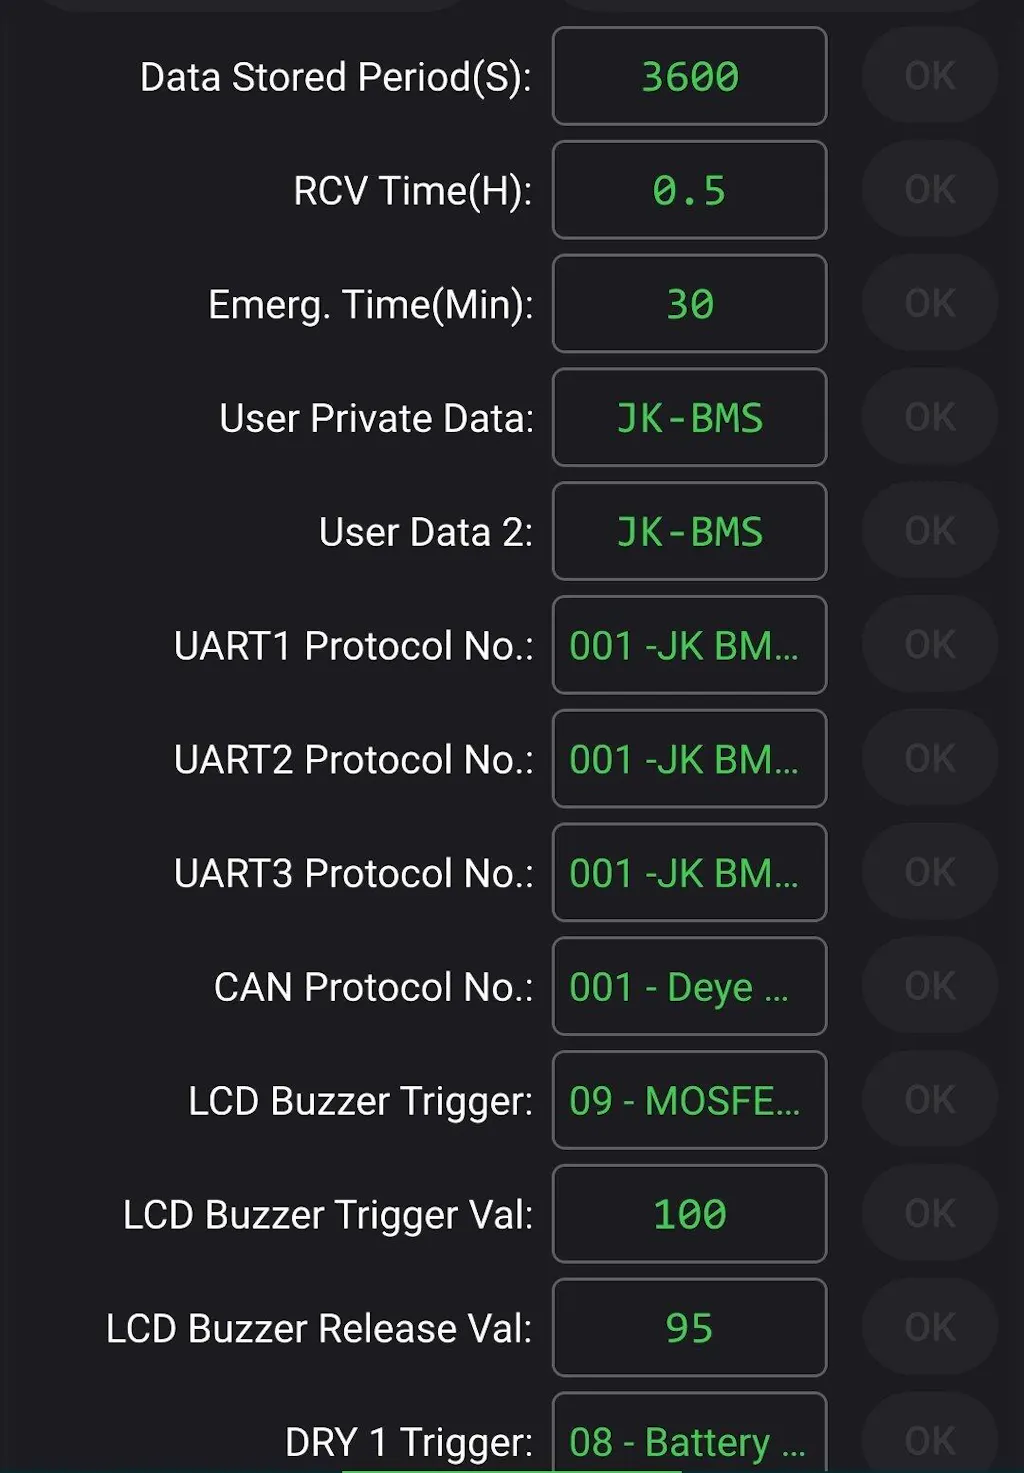Image resolution: width=1024 pixels, height=1473 pixels.
Task: Click OK beside LCD Buzzer Release Val
Action: point(930,1327)
